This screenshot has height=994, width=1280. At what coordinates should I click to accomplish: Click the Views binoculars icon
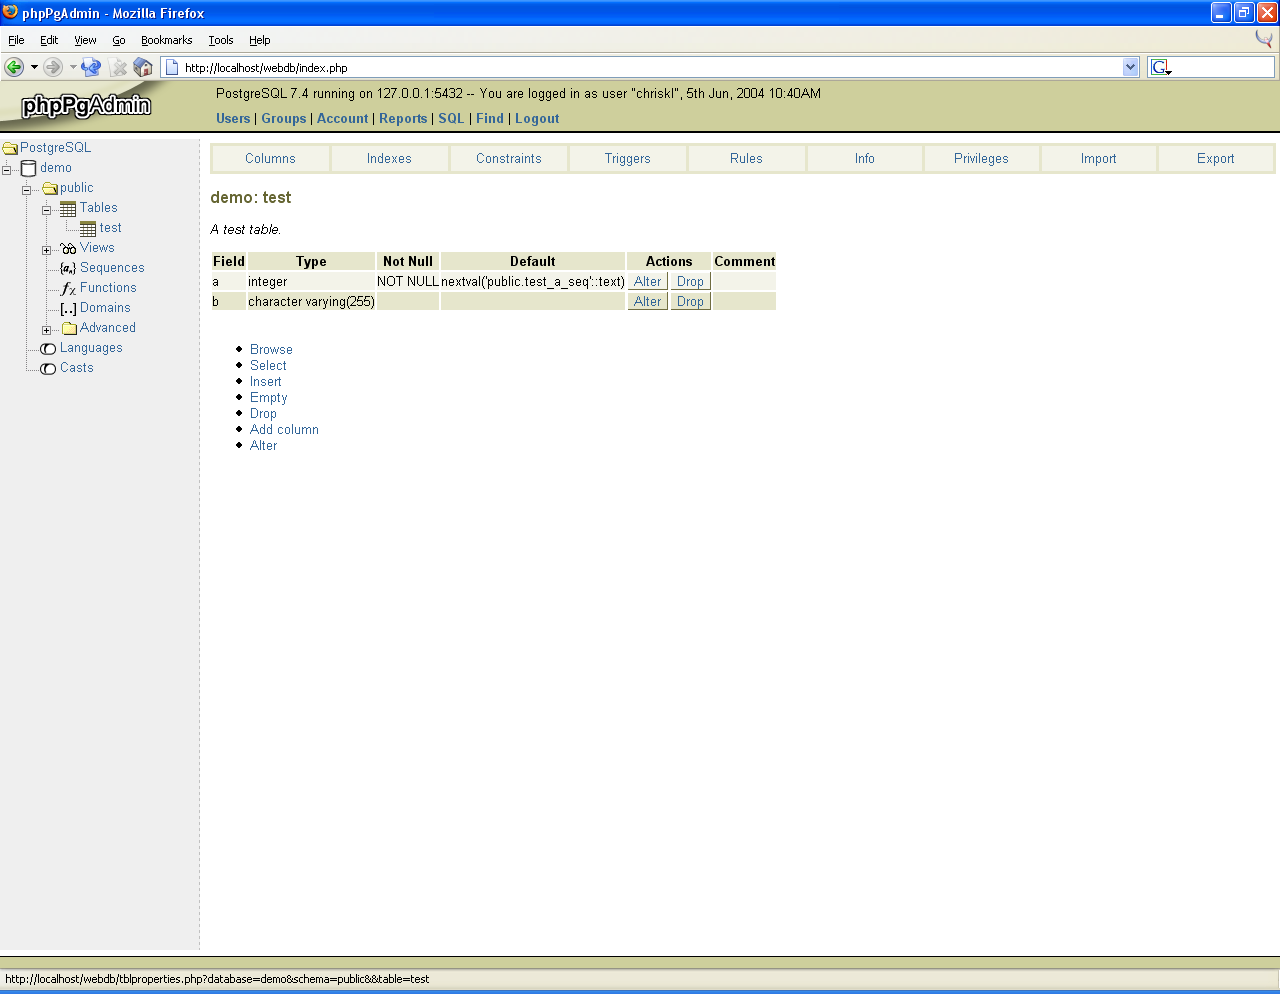(x=68, y=248)
